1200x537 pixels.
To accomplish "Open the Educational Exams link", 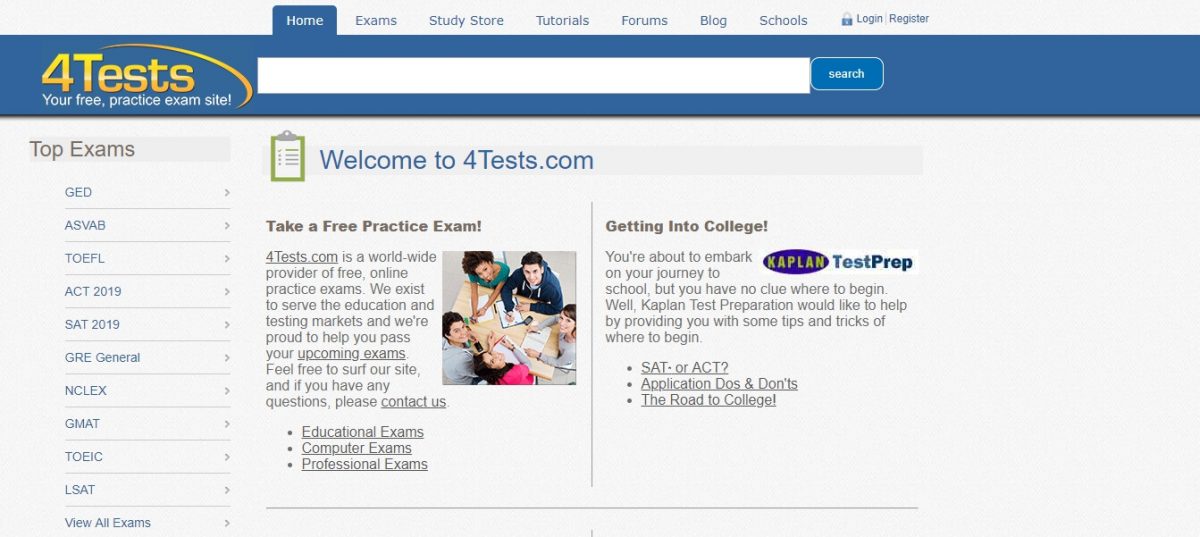I will 363,432.
